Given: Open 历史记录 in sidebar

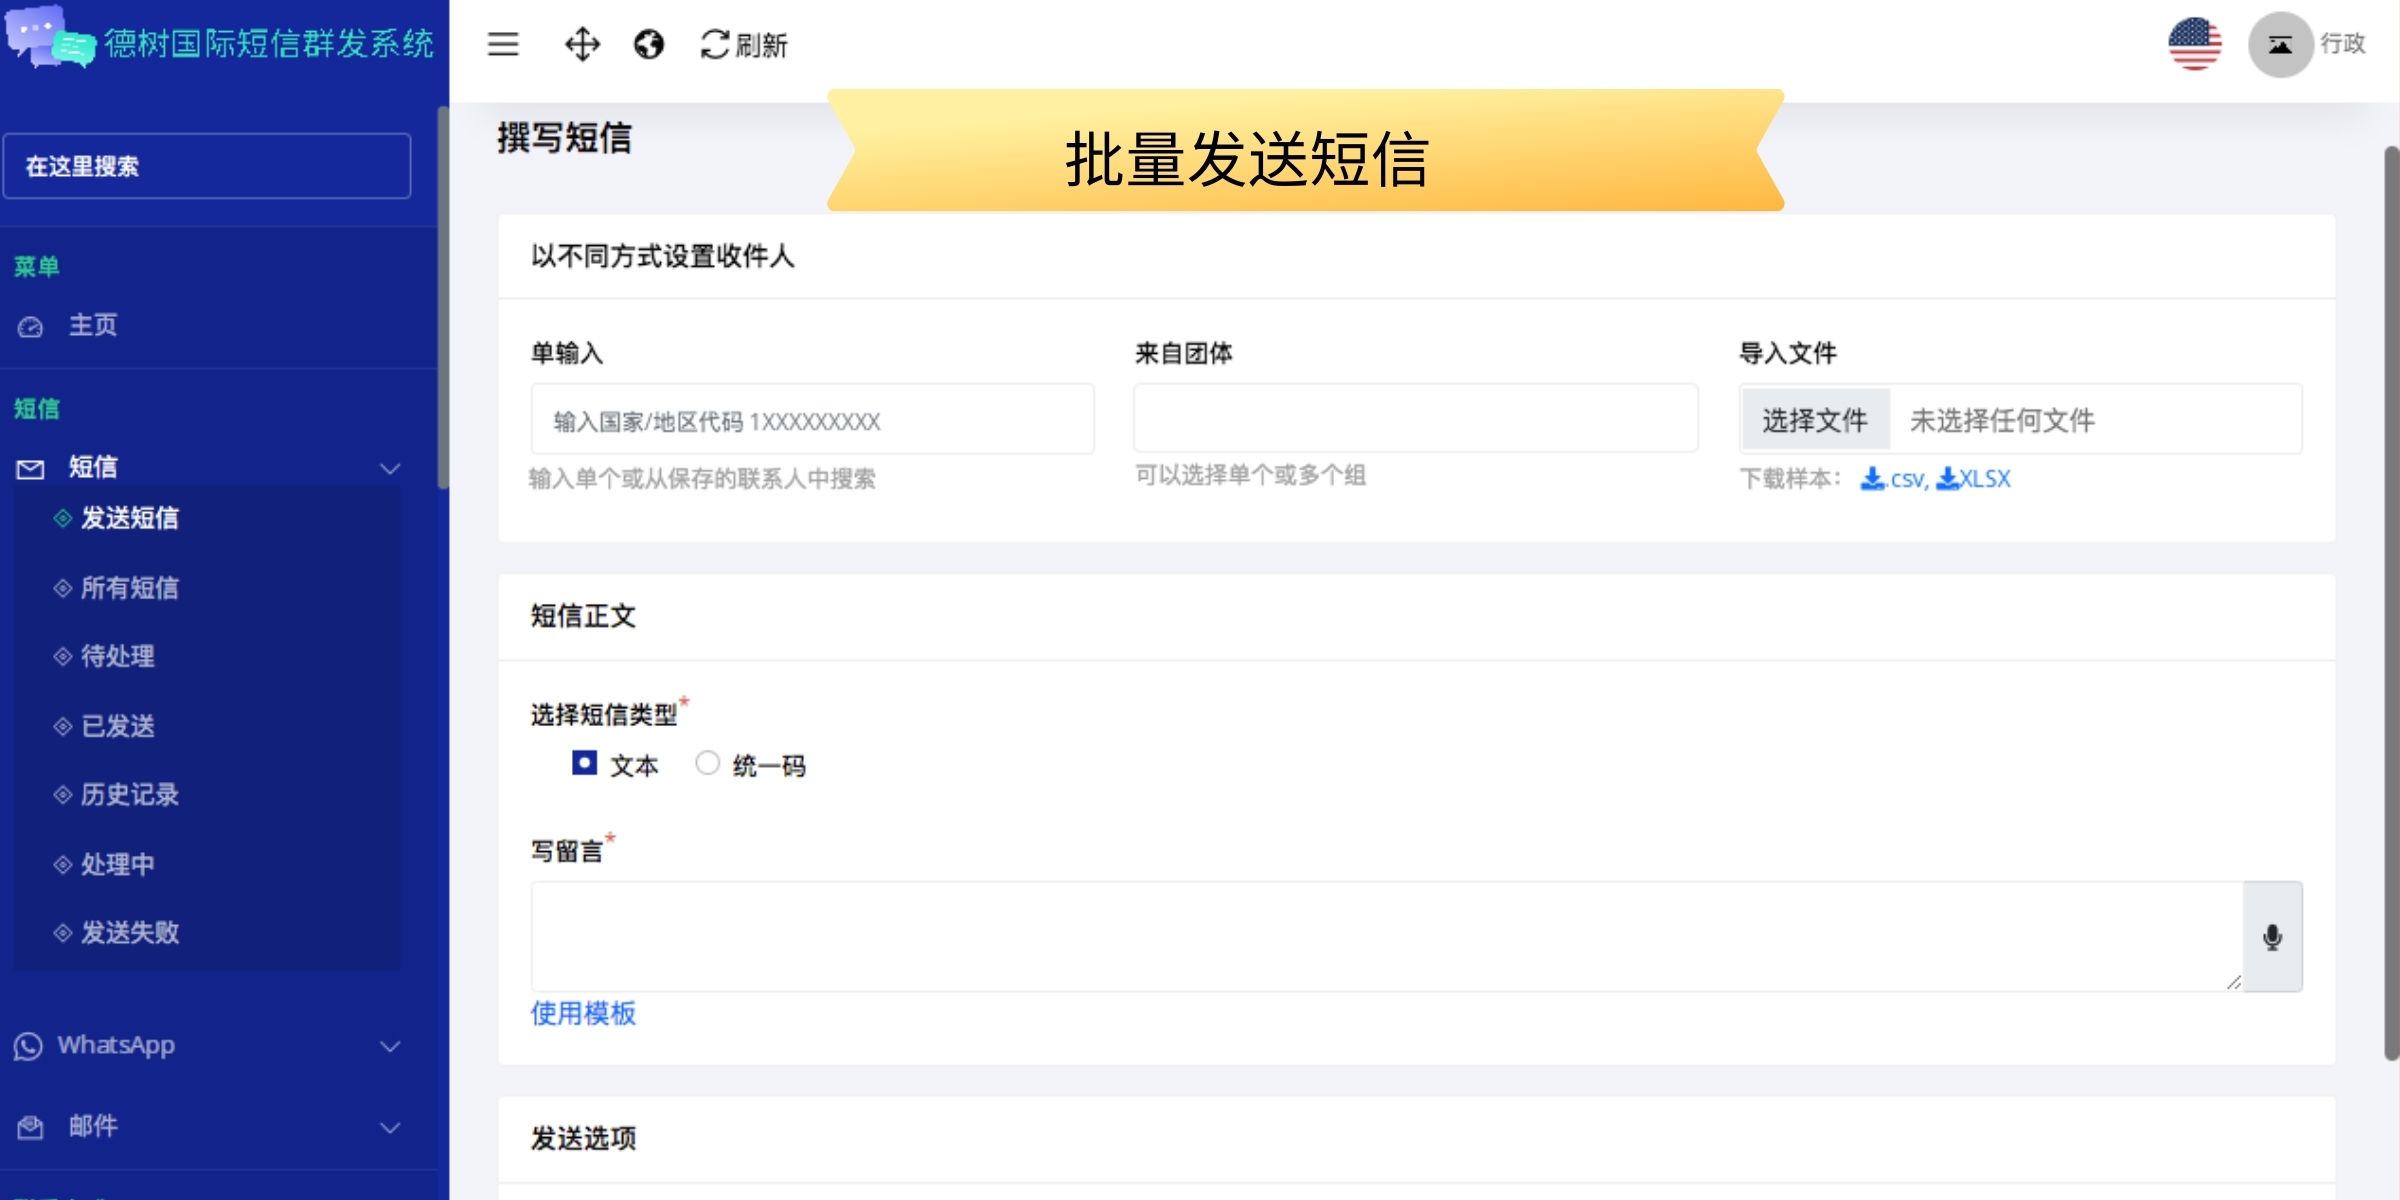Looking at the screenshot, I should click(130, 795).
